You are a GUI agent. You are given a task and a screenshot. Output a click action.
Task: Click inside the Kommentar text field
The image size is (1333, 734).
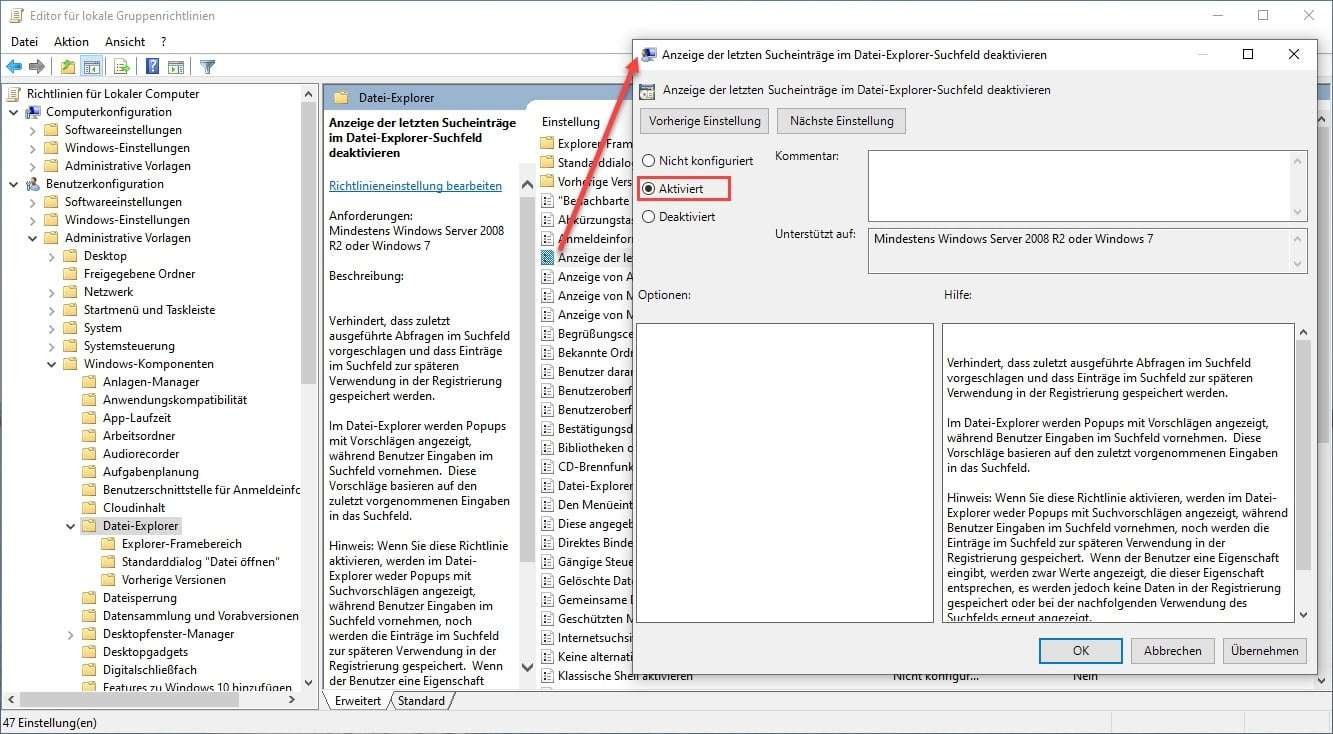1085,185
